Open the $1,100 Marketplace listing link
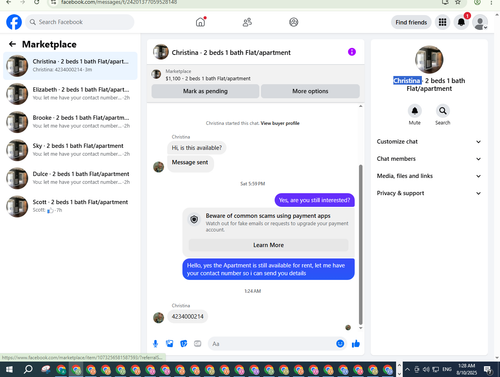 click(x=208, y=79)
